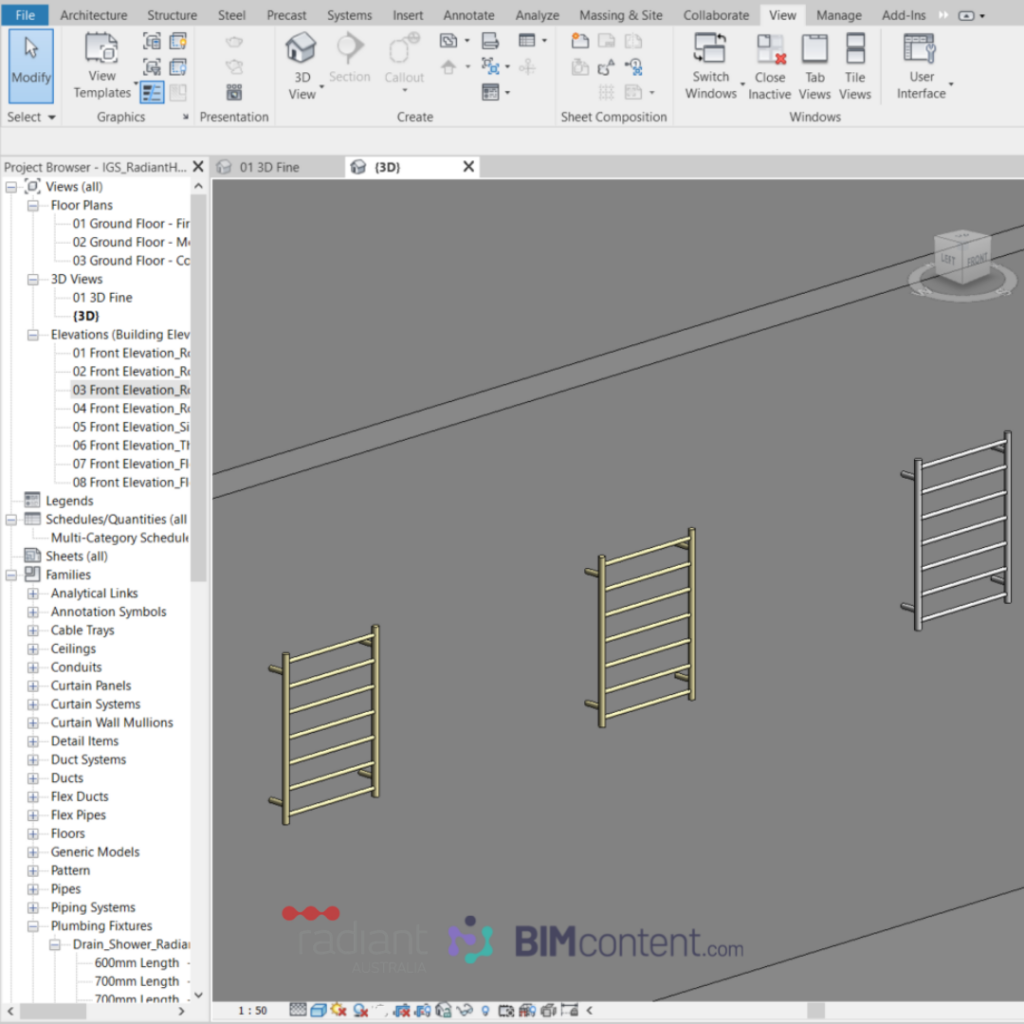Switch to the Manage ribbon tab
The image size is (1024, 1024).
pyautogui.click(x=838, y=15)
